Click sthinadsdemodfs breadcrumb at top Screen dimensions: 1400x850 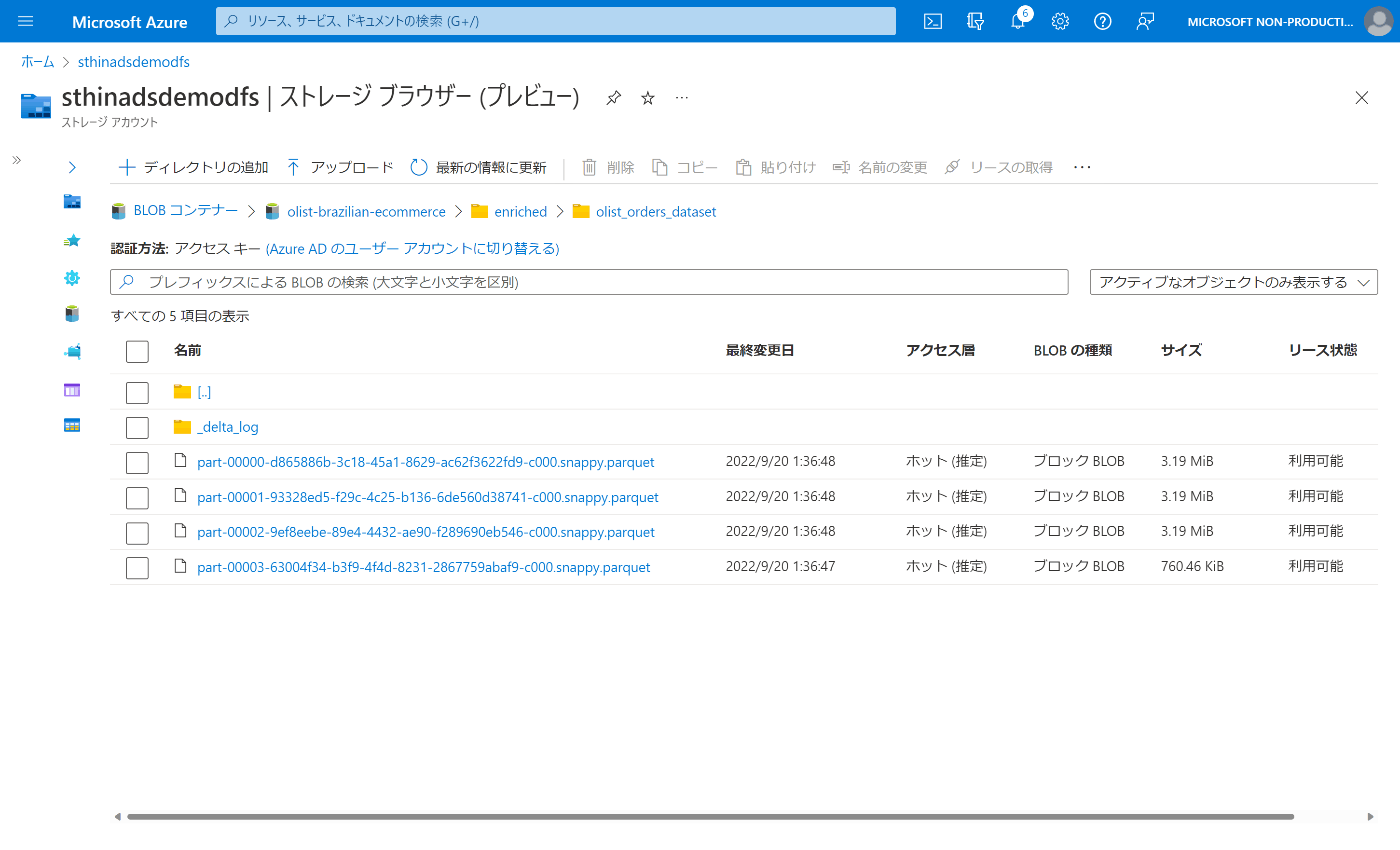coord(134,62)
